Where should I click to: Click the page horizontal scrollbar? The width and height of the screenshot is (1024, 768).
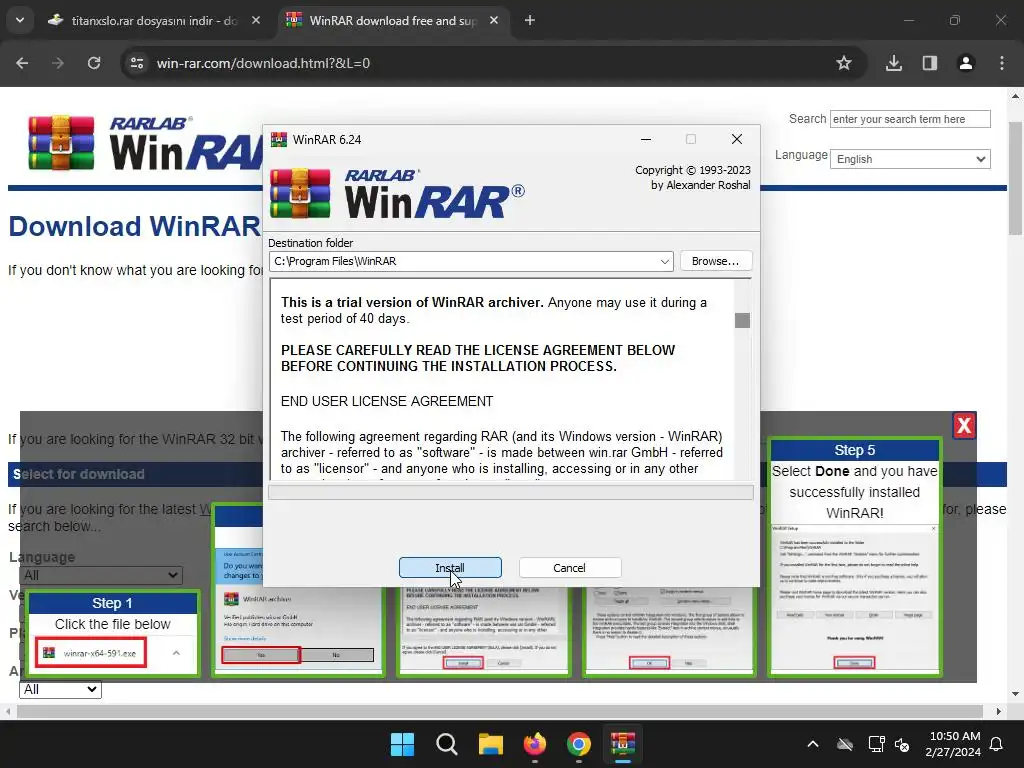pos(500,711)
